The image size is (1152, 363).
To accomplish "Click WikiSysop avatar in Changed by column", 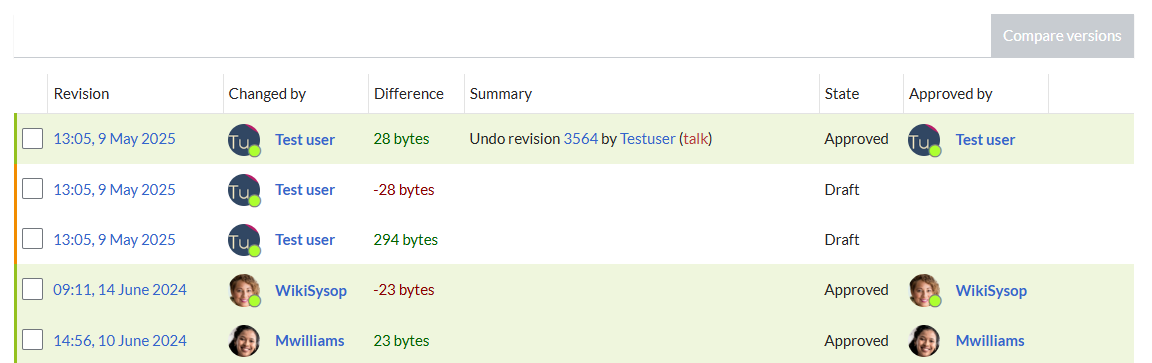I will 244,290.
